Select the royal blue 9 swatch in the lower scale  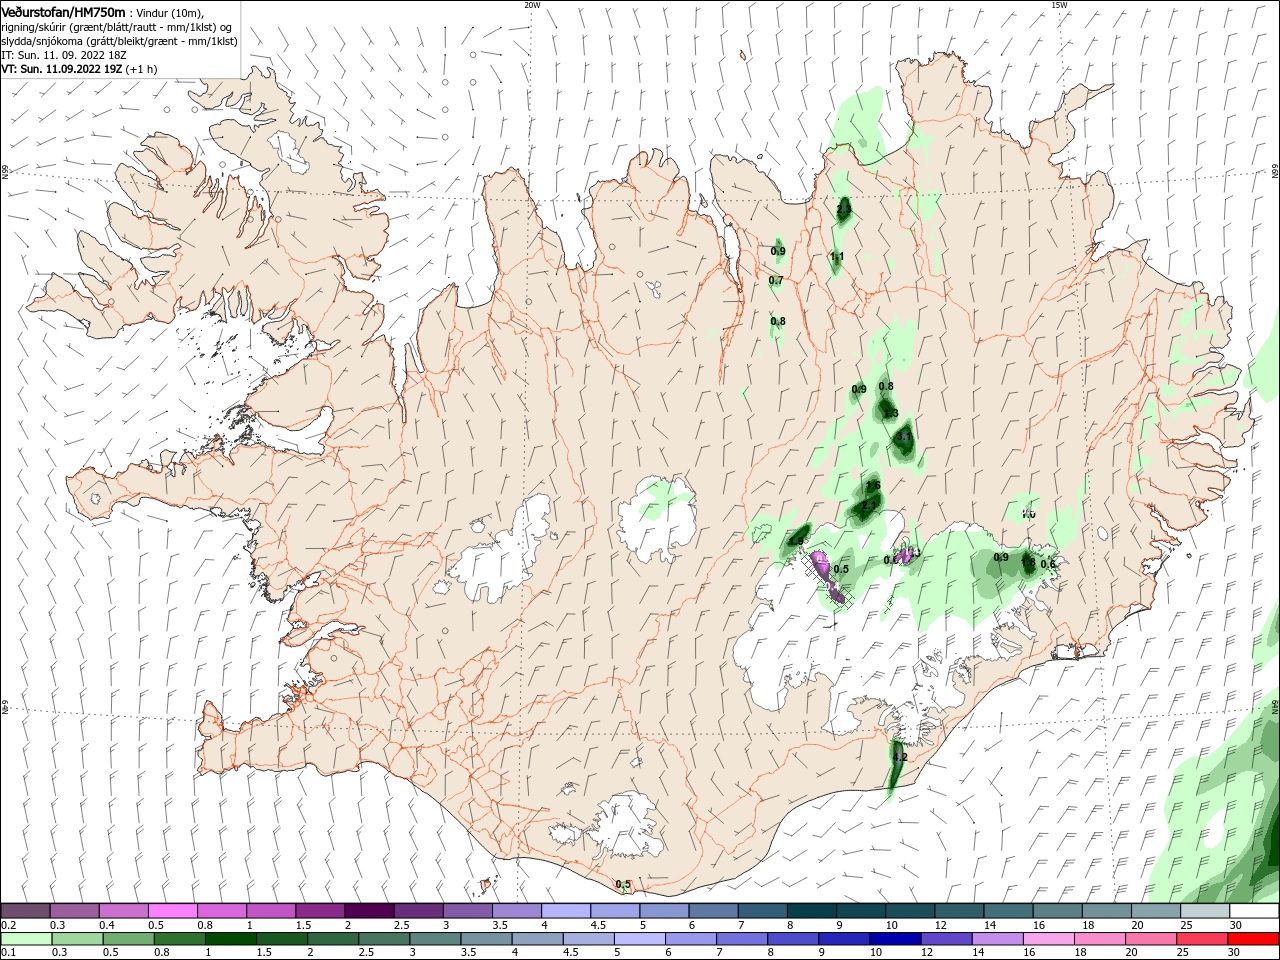pos(843,939)
